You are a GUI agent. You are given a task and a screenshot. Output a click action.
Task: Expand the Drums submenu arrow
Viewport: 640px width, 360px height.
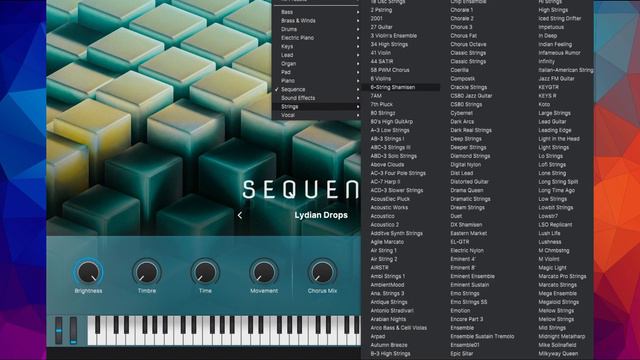[x=358, y=29]
